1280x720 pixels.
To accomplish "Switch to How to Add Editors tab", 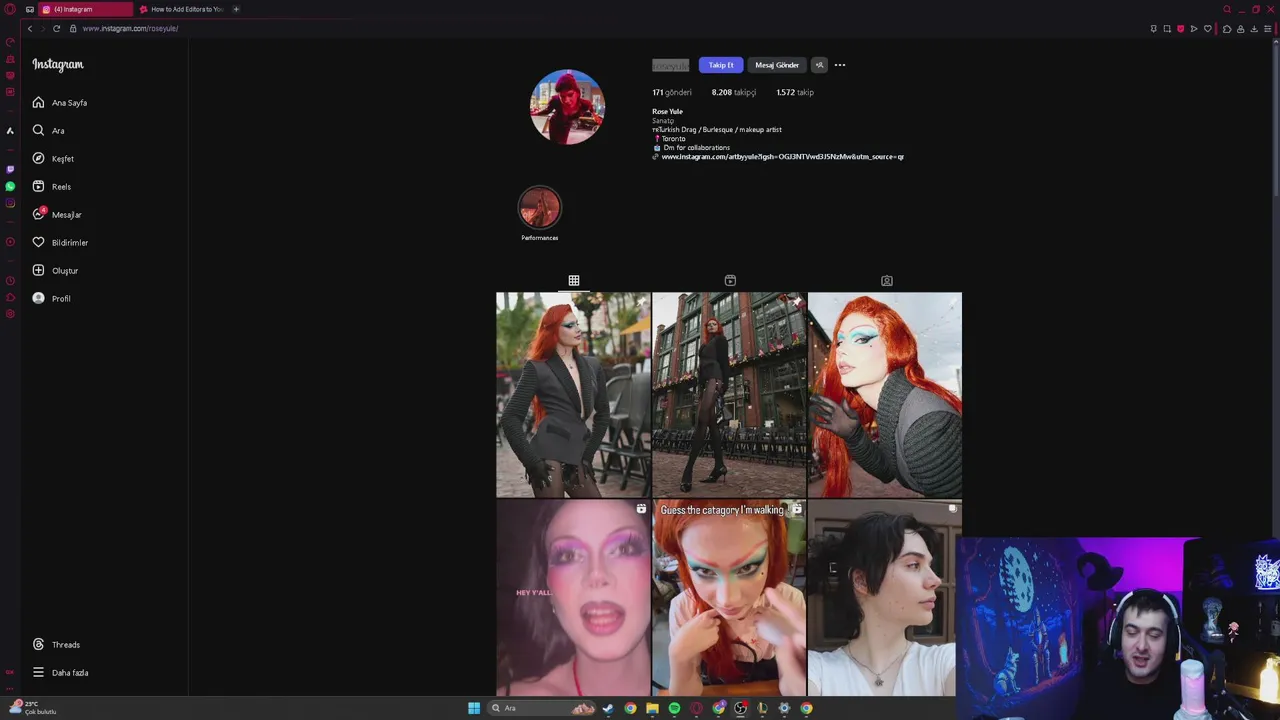I will point(181,9).
